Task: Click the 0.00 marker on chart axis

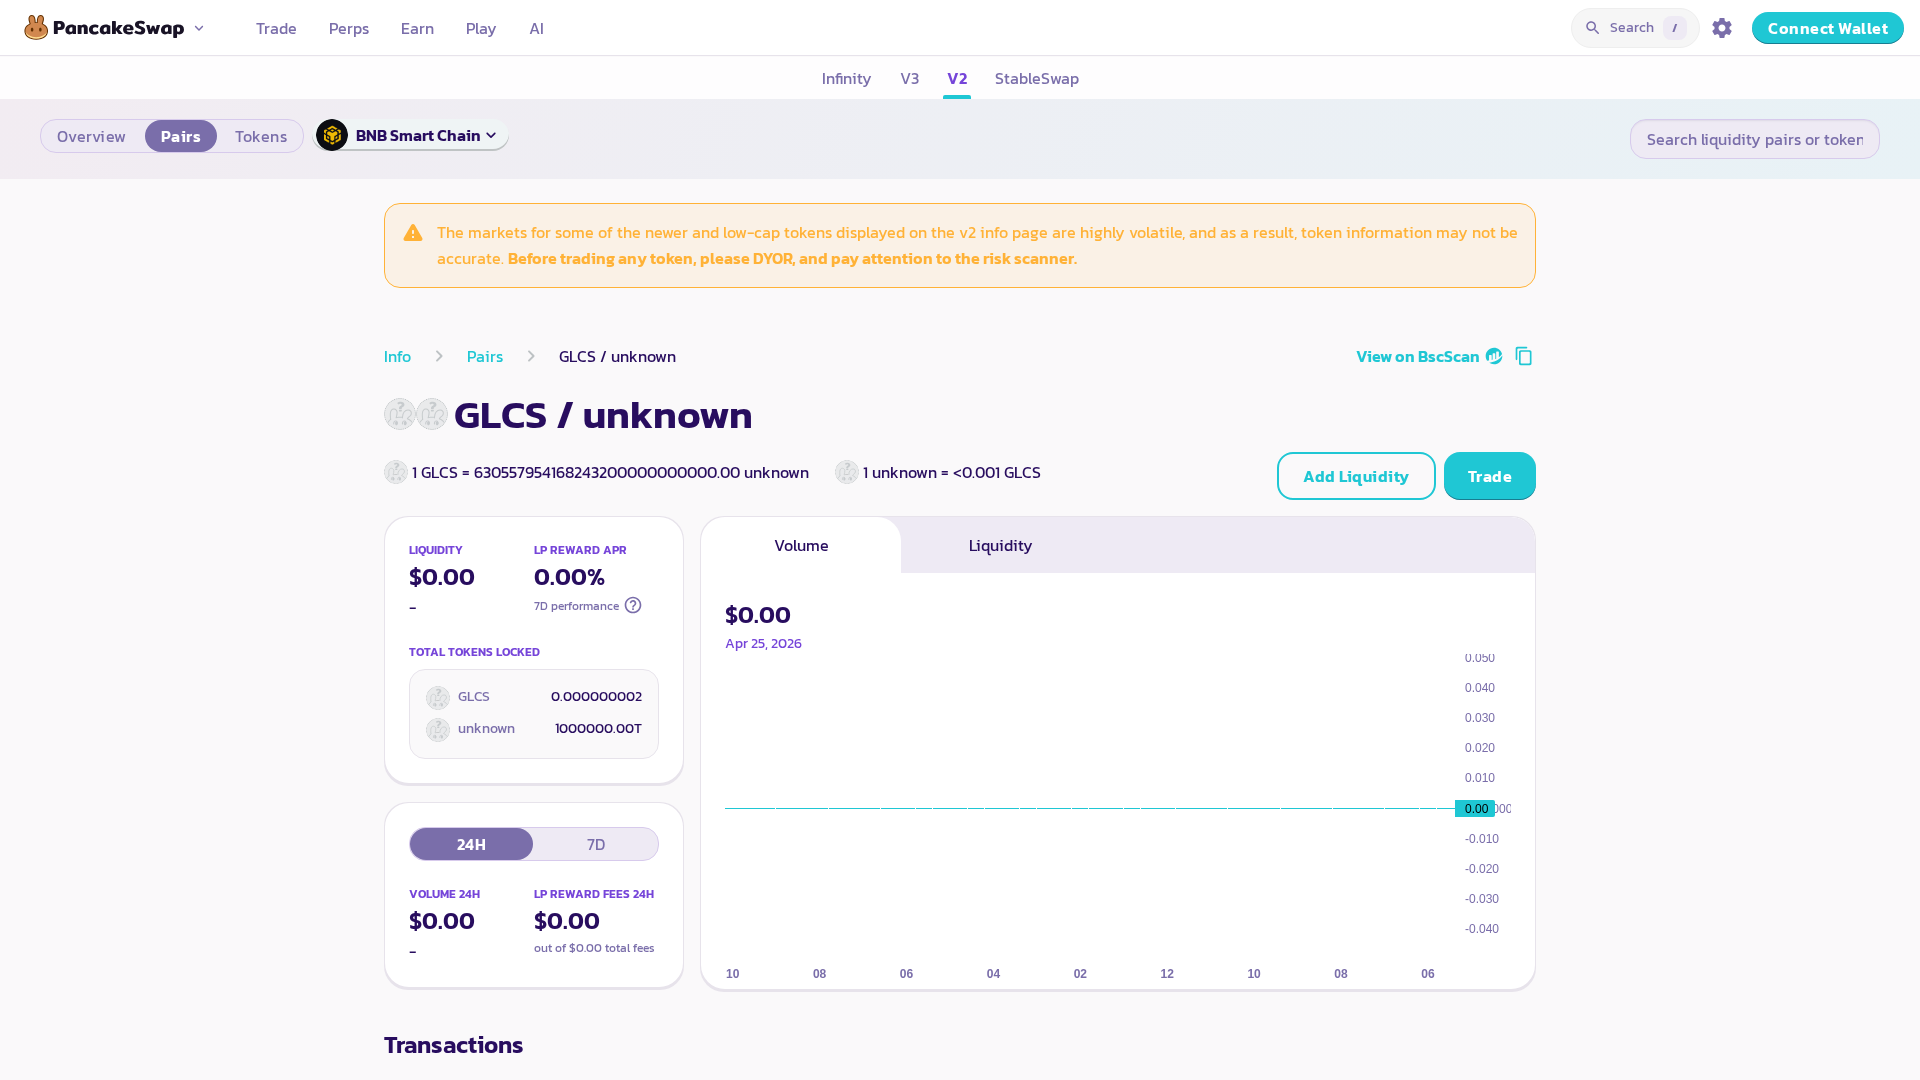Action: click(x=1475, y=809)
